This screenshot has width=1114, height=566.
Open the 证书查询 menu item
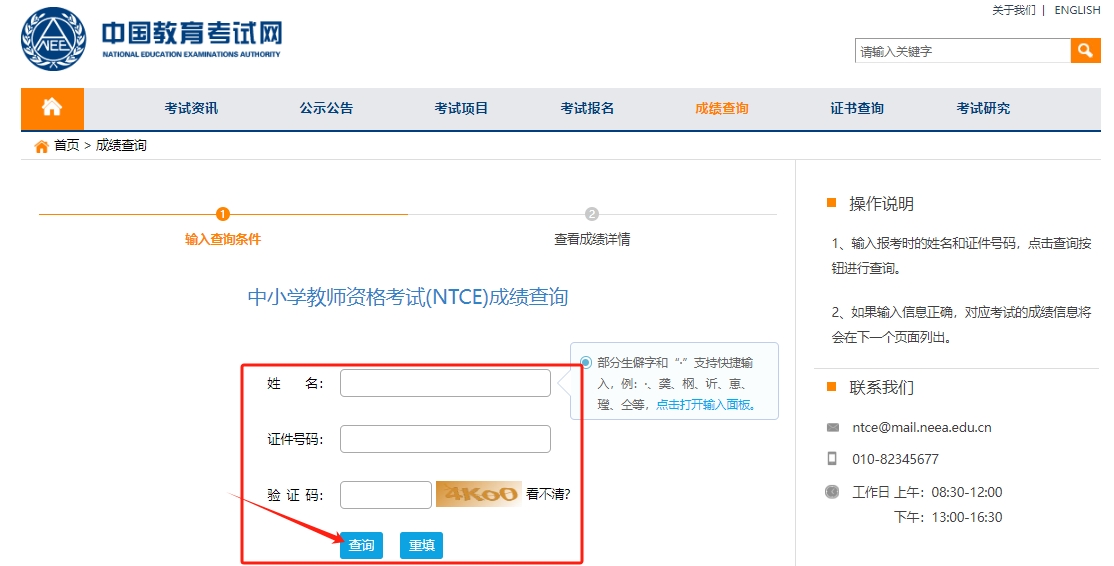pos(857,108)
